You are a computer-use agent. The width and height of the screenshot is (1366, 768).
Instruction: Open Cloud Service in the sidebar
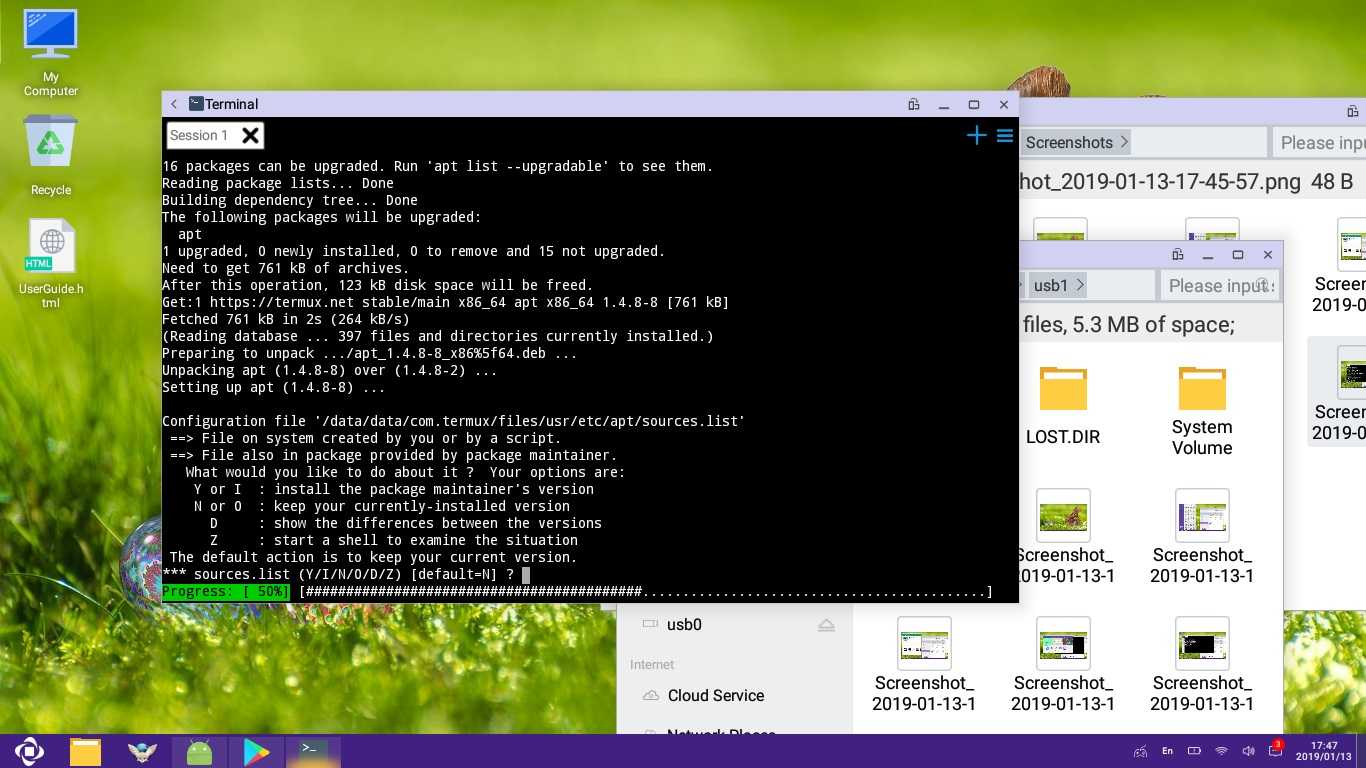pyautogui.click(x=716, y=695)
